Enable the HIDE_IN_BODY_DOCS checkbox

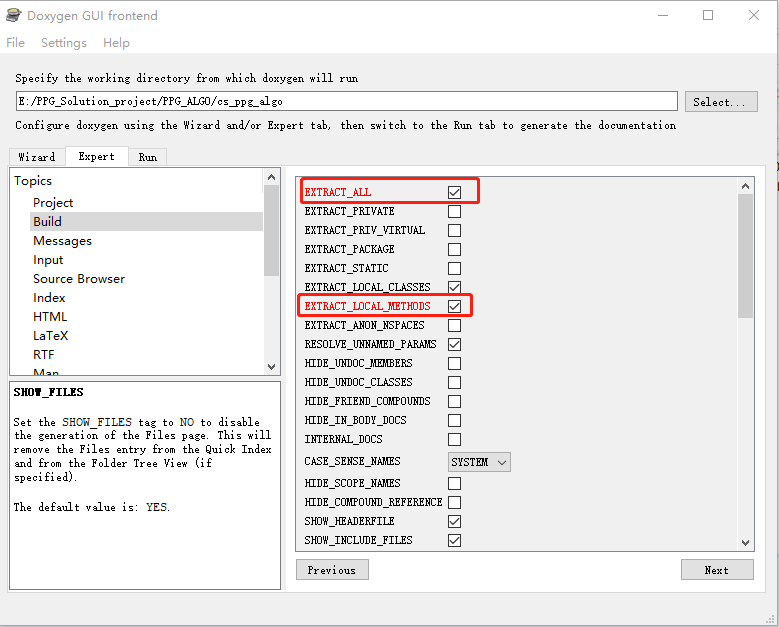pyautogui.click(x=454, y=420)
